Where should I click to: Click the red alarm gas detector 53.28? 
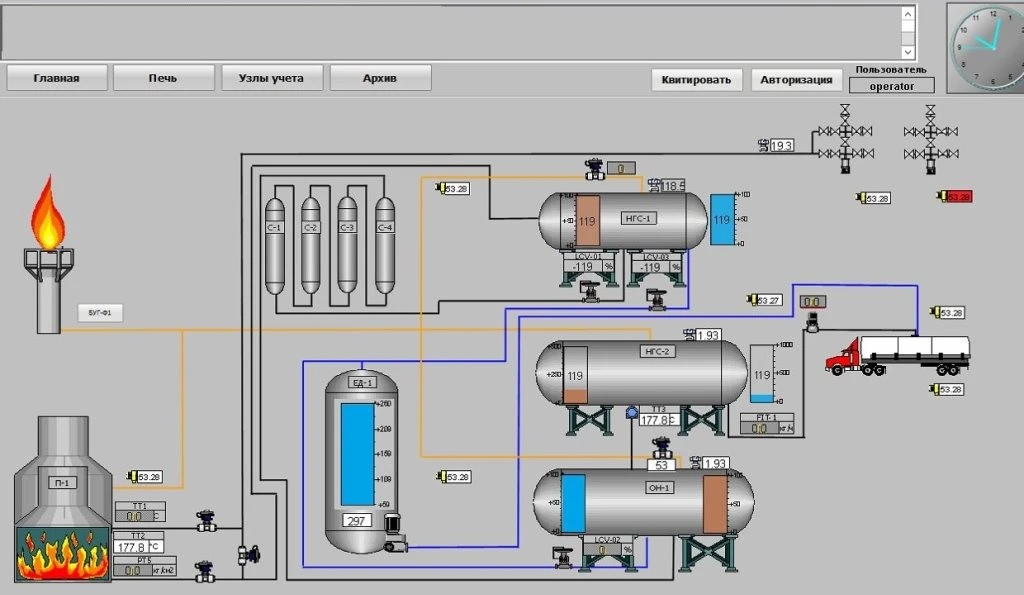954,197
